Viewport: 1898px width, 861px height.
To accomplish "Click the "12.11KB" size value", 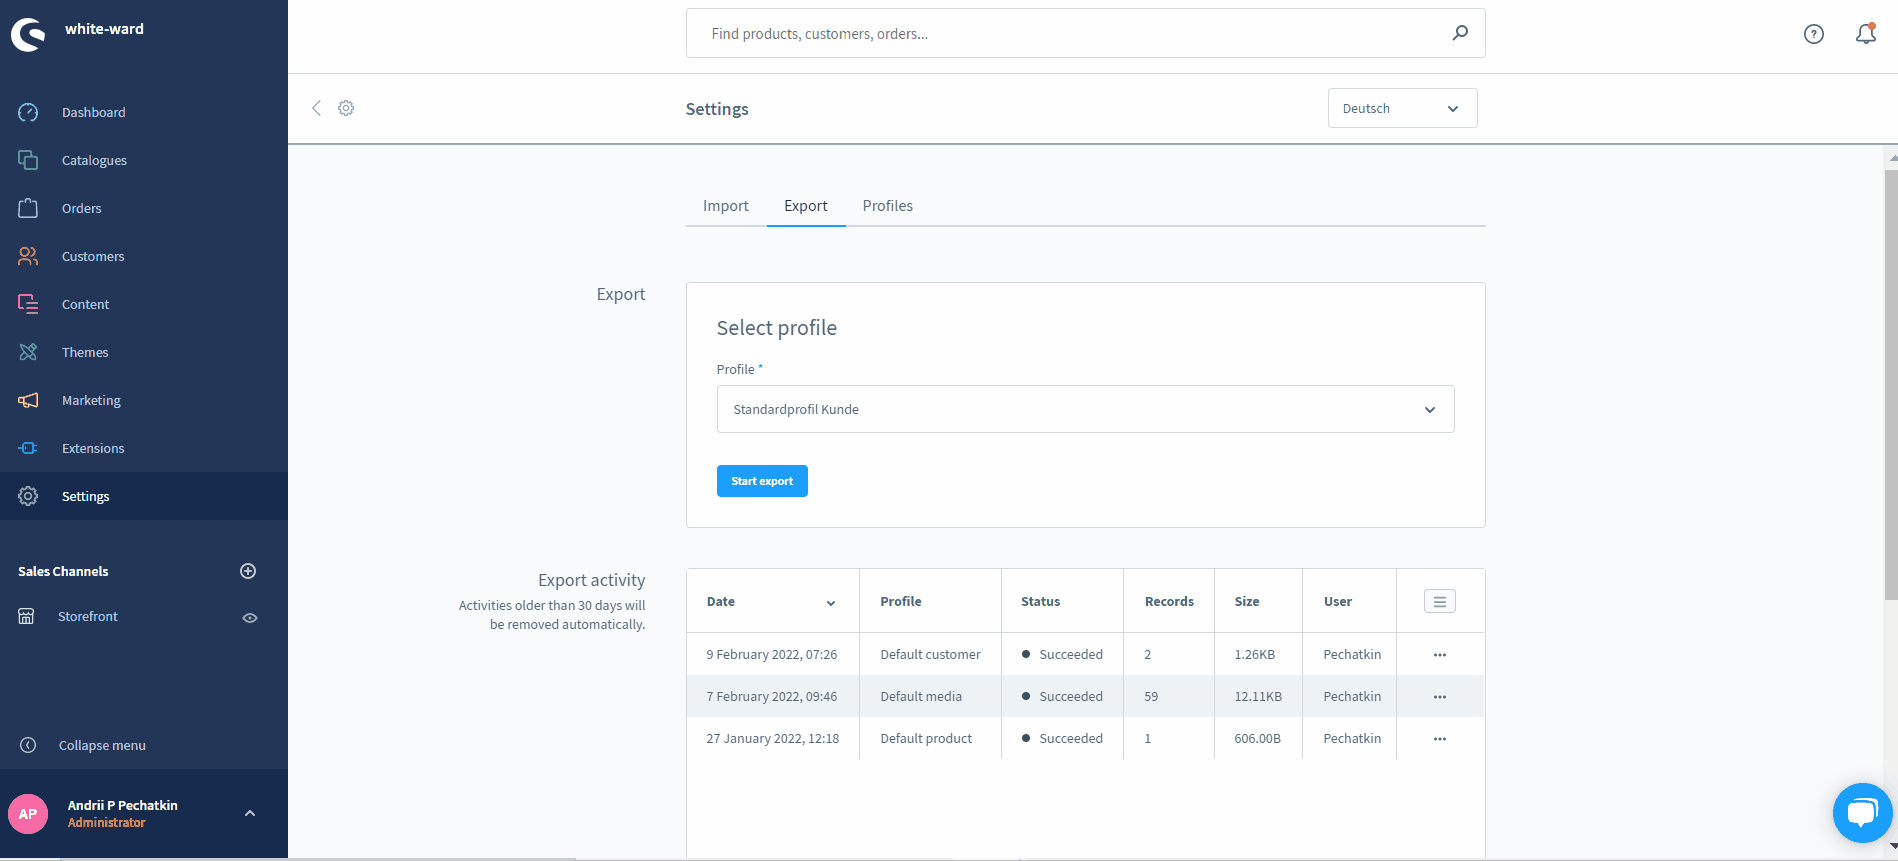I will point(1258,696).
